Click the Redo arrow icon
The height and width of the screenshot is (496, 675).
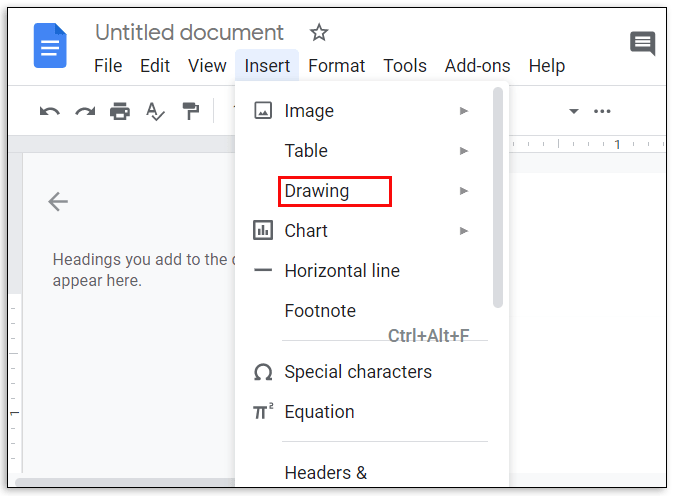[85, 111]
